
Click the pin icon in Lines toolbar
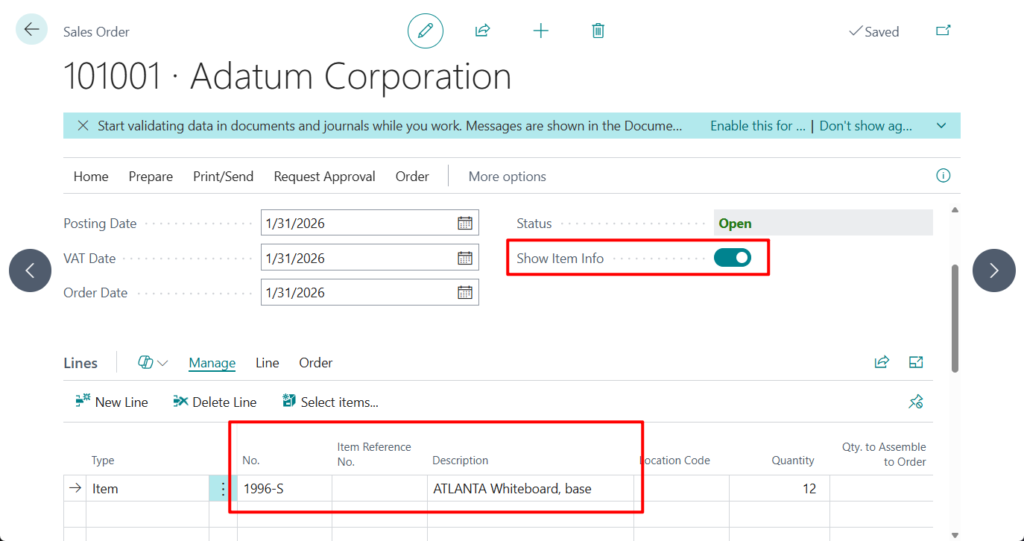coord(915,402)
